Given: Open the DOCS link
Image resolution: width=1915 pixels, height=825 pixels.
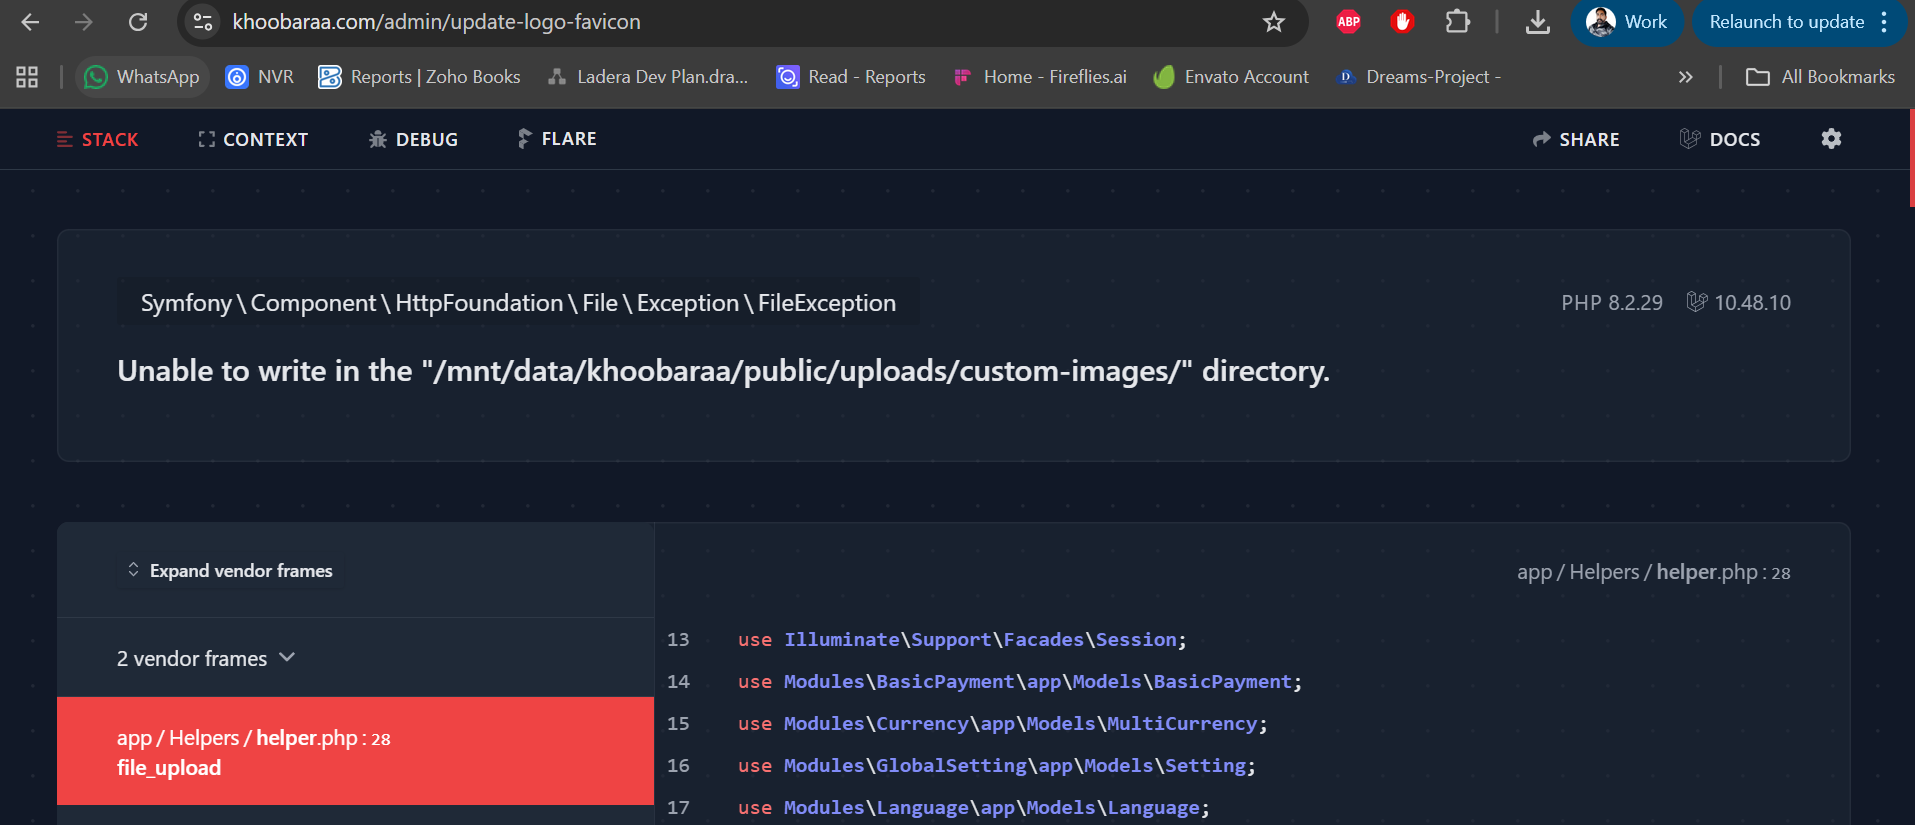Looking at the screenshot, I should coord(1720,139).
